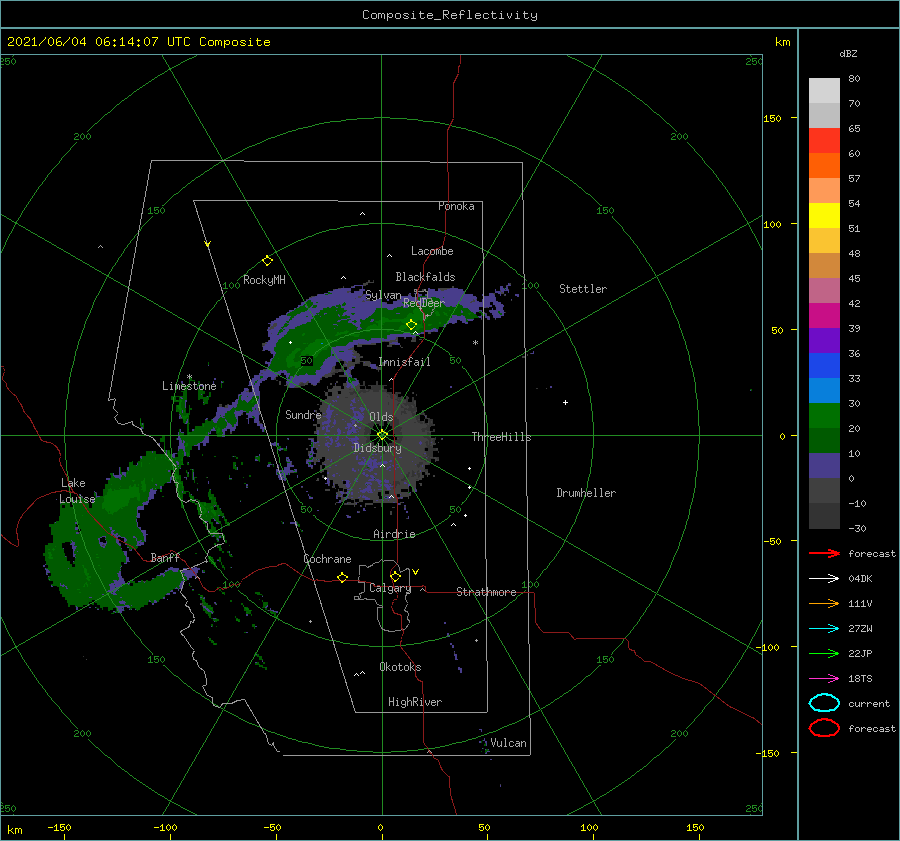The height and width of the screenshot is (841, 900).
Task: Click the white 04DK arrow icon
Action: pyautogui.click(x=824, y=579)
